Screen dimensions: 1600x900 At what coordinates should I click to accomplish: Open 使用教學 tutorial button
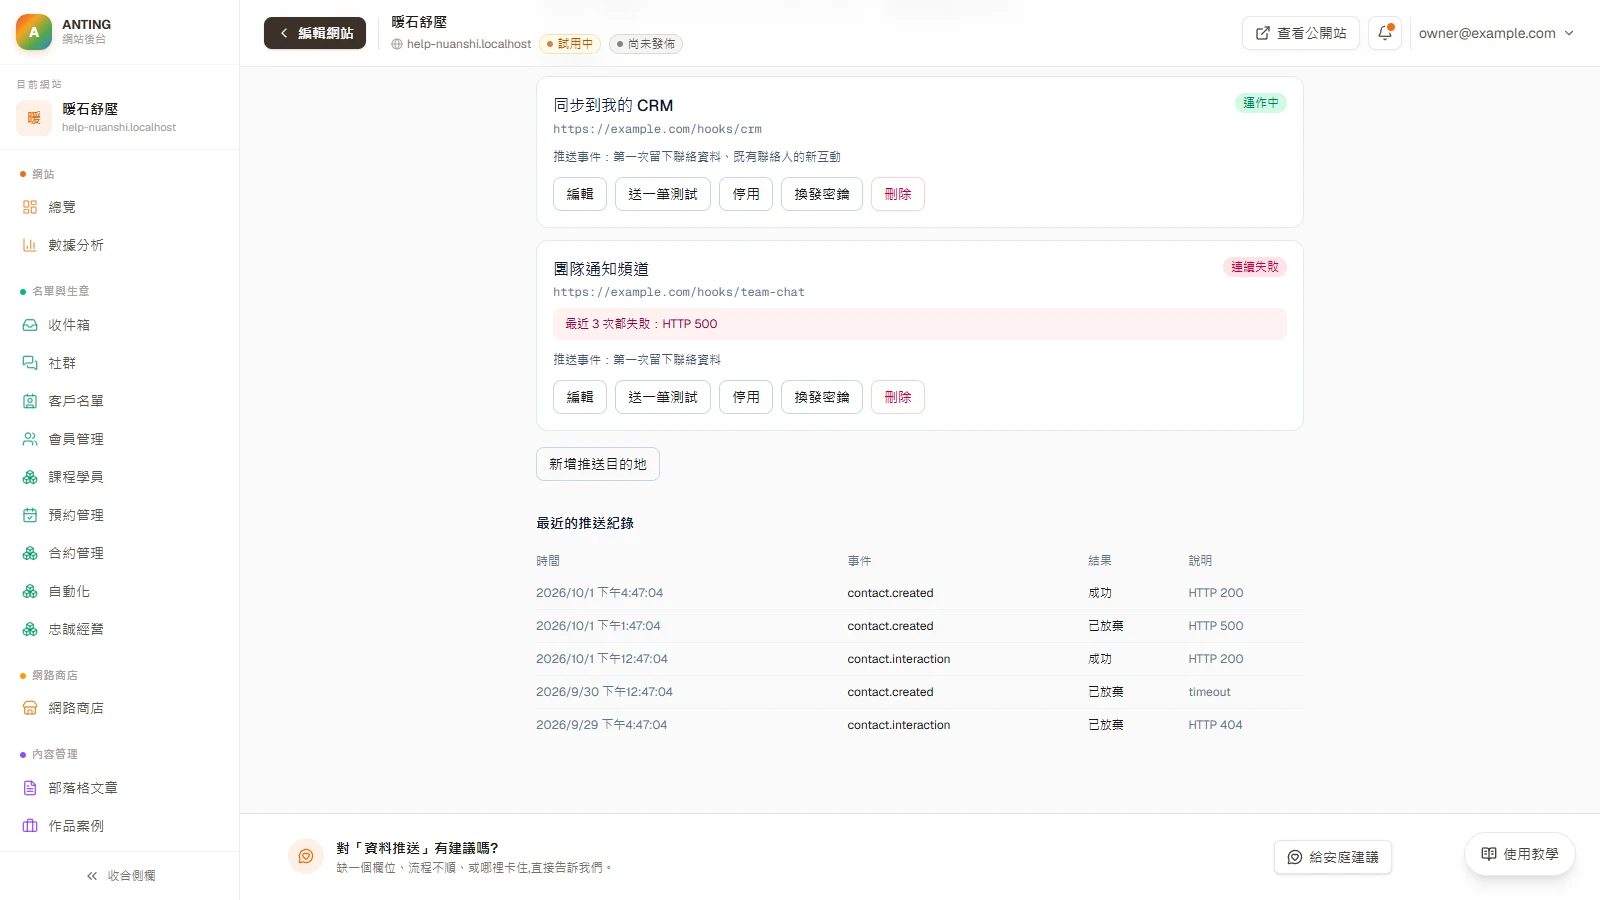[1520, 854]
